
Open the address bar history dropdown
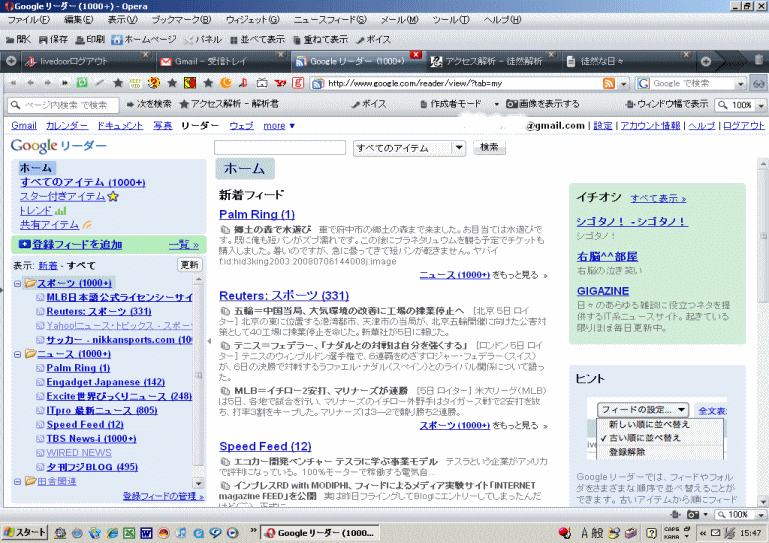(x=623, y=84)
